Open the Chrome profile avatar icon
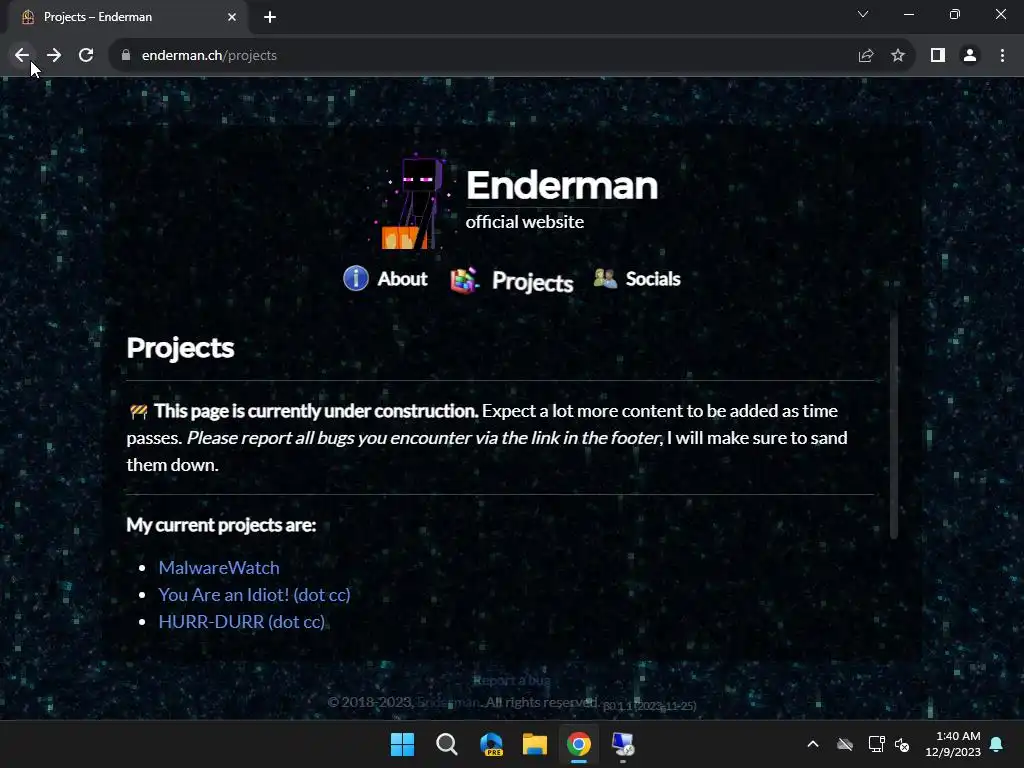The image size is (1024, 768). (970, 56)
